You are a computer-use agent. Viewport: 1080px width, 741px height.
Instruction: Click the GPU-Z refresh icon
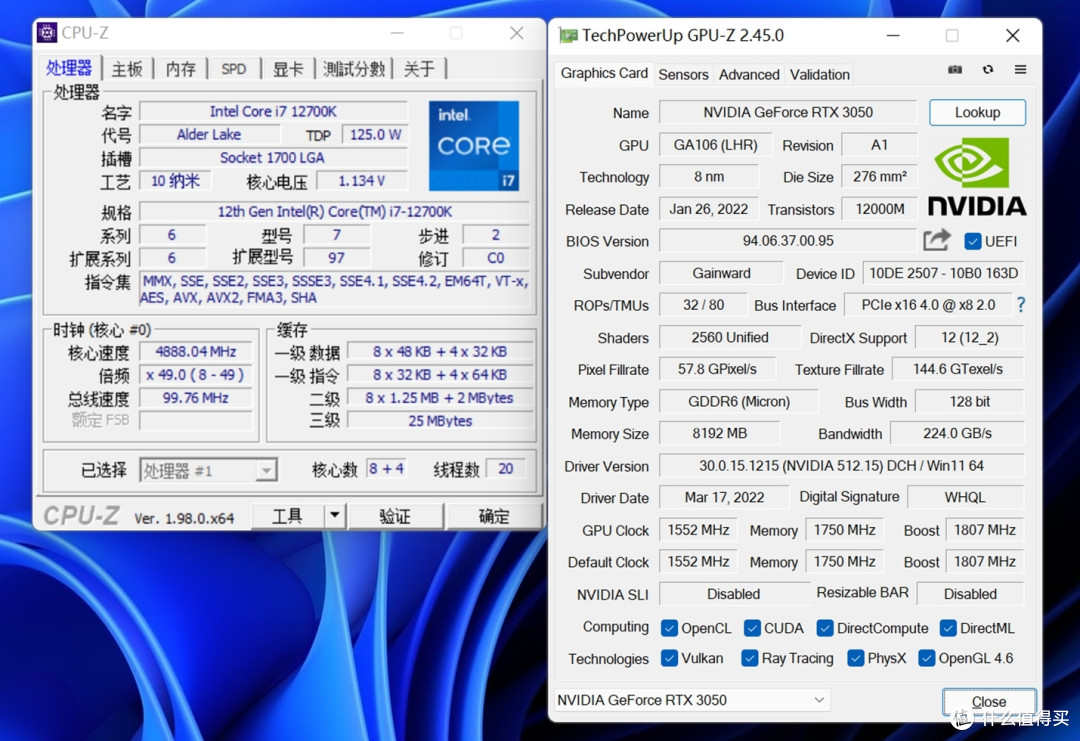tap(988, 70)
